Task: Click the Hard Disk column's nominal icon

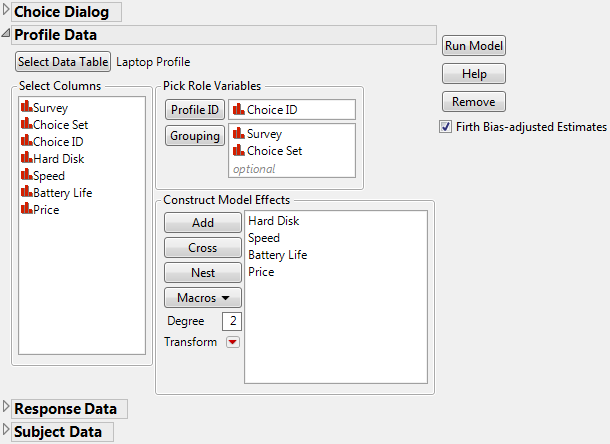Action: [26, 158]
